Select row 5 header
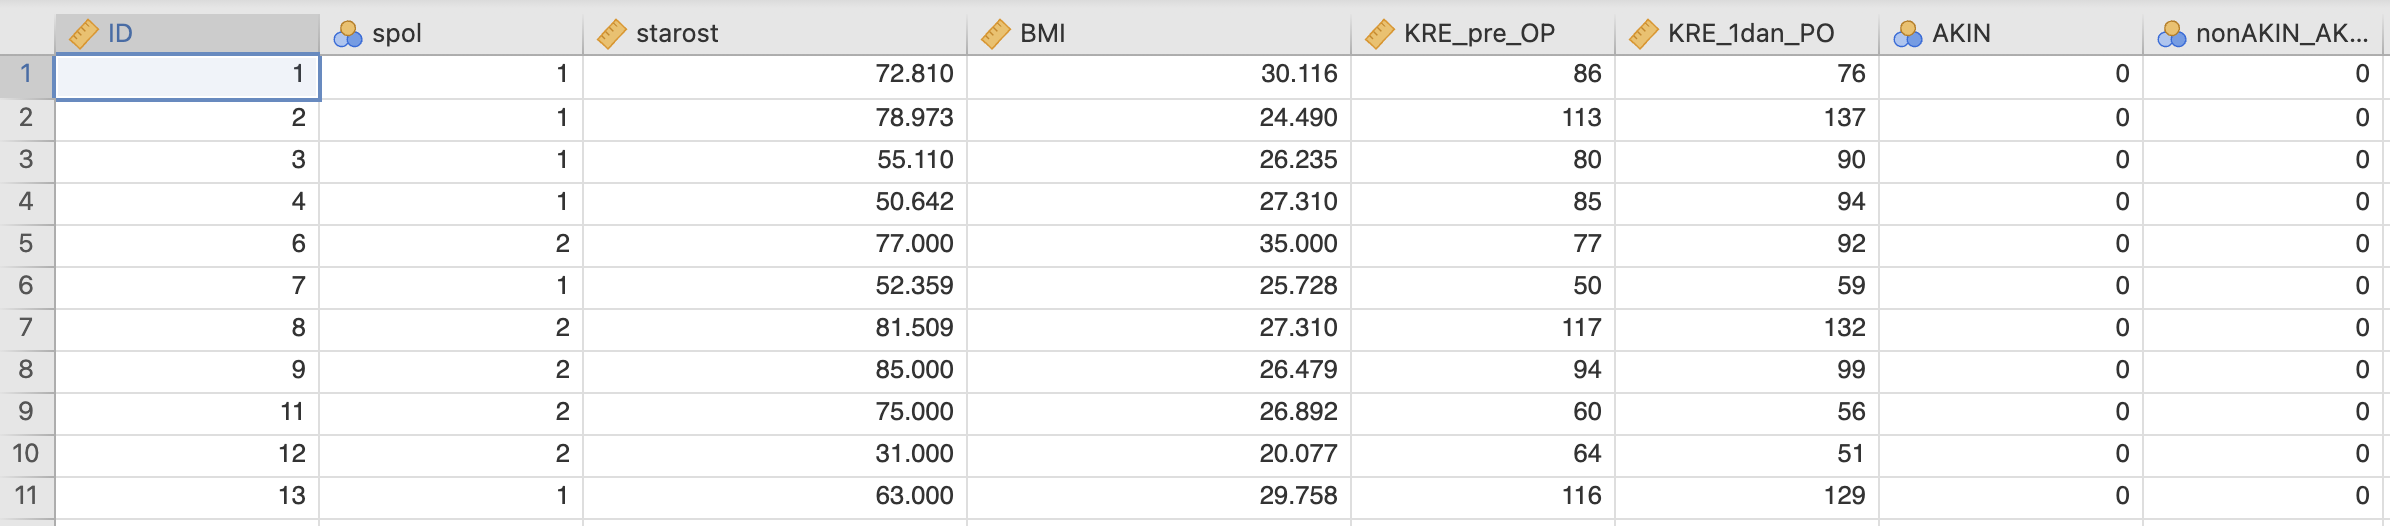 click(26, 244)
